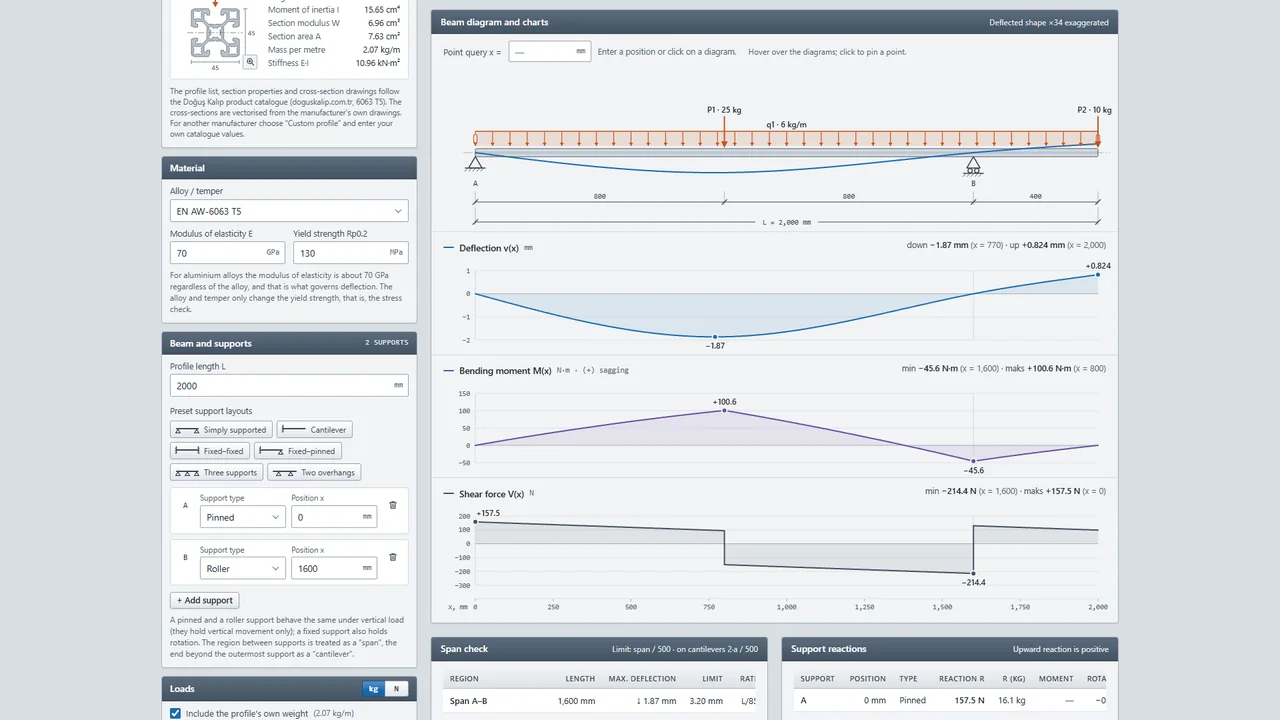Screen dimensions: 1280x720
Task: Delete support A with its trash icon
Action: pyautogui.click(x=392, y=506)
